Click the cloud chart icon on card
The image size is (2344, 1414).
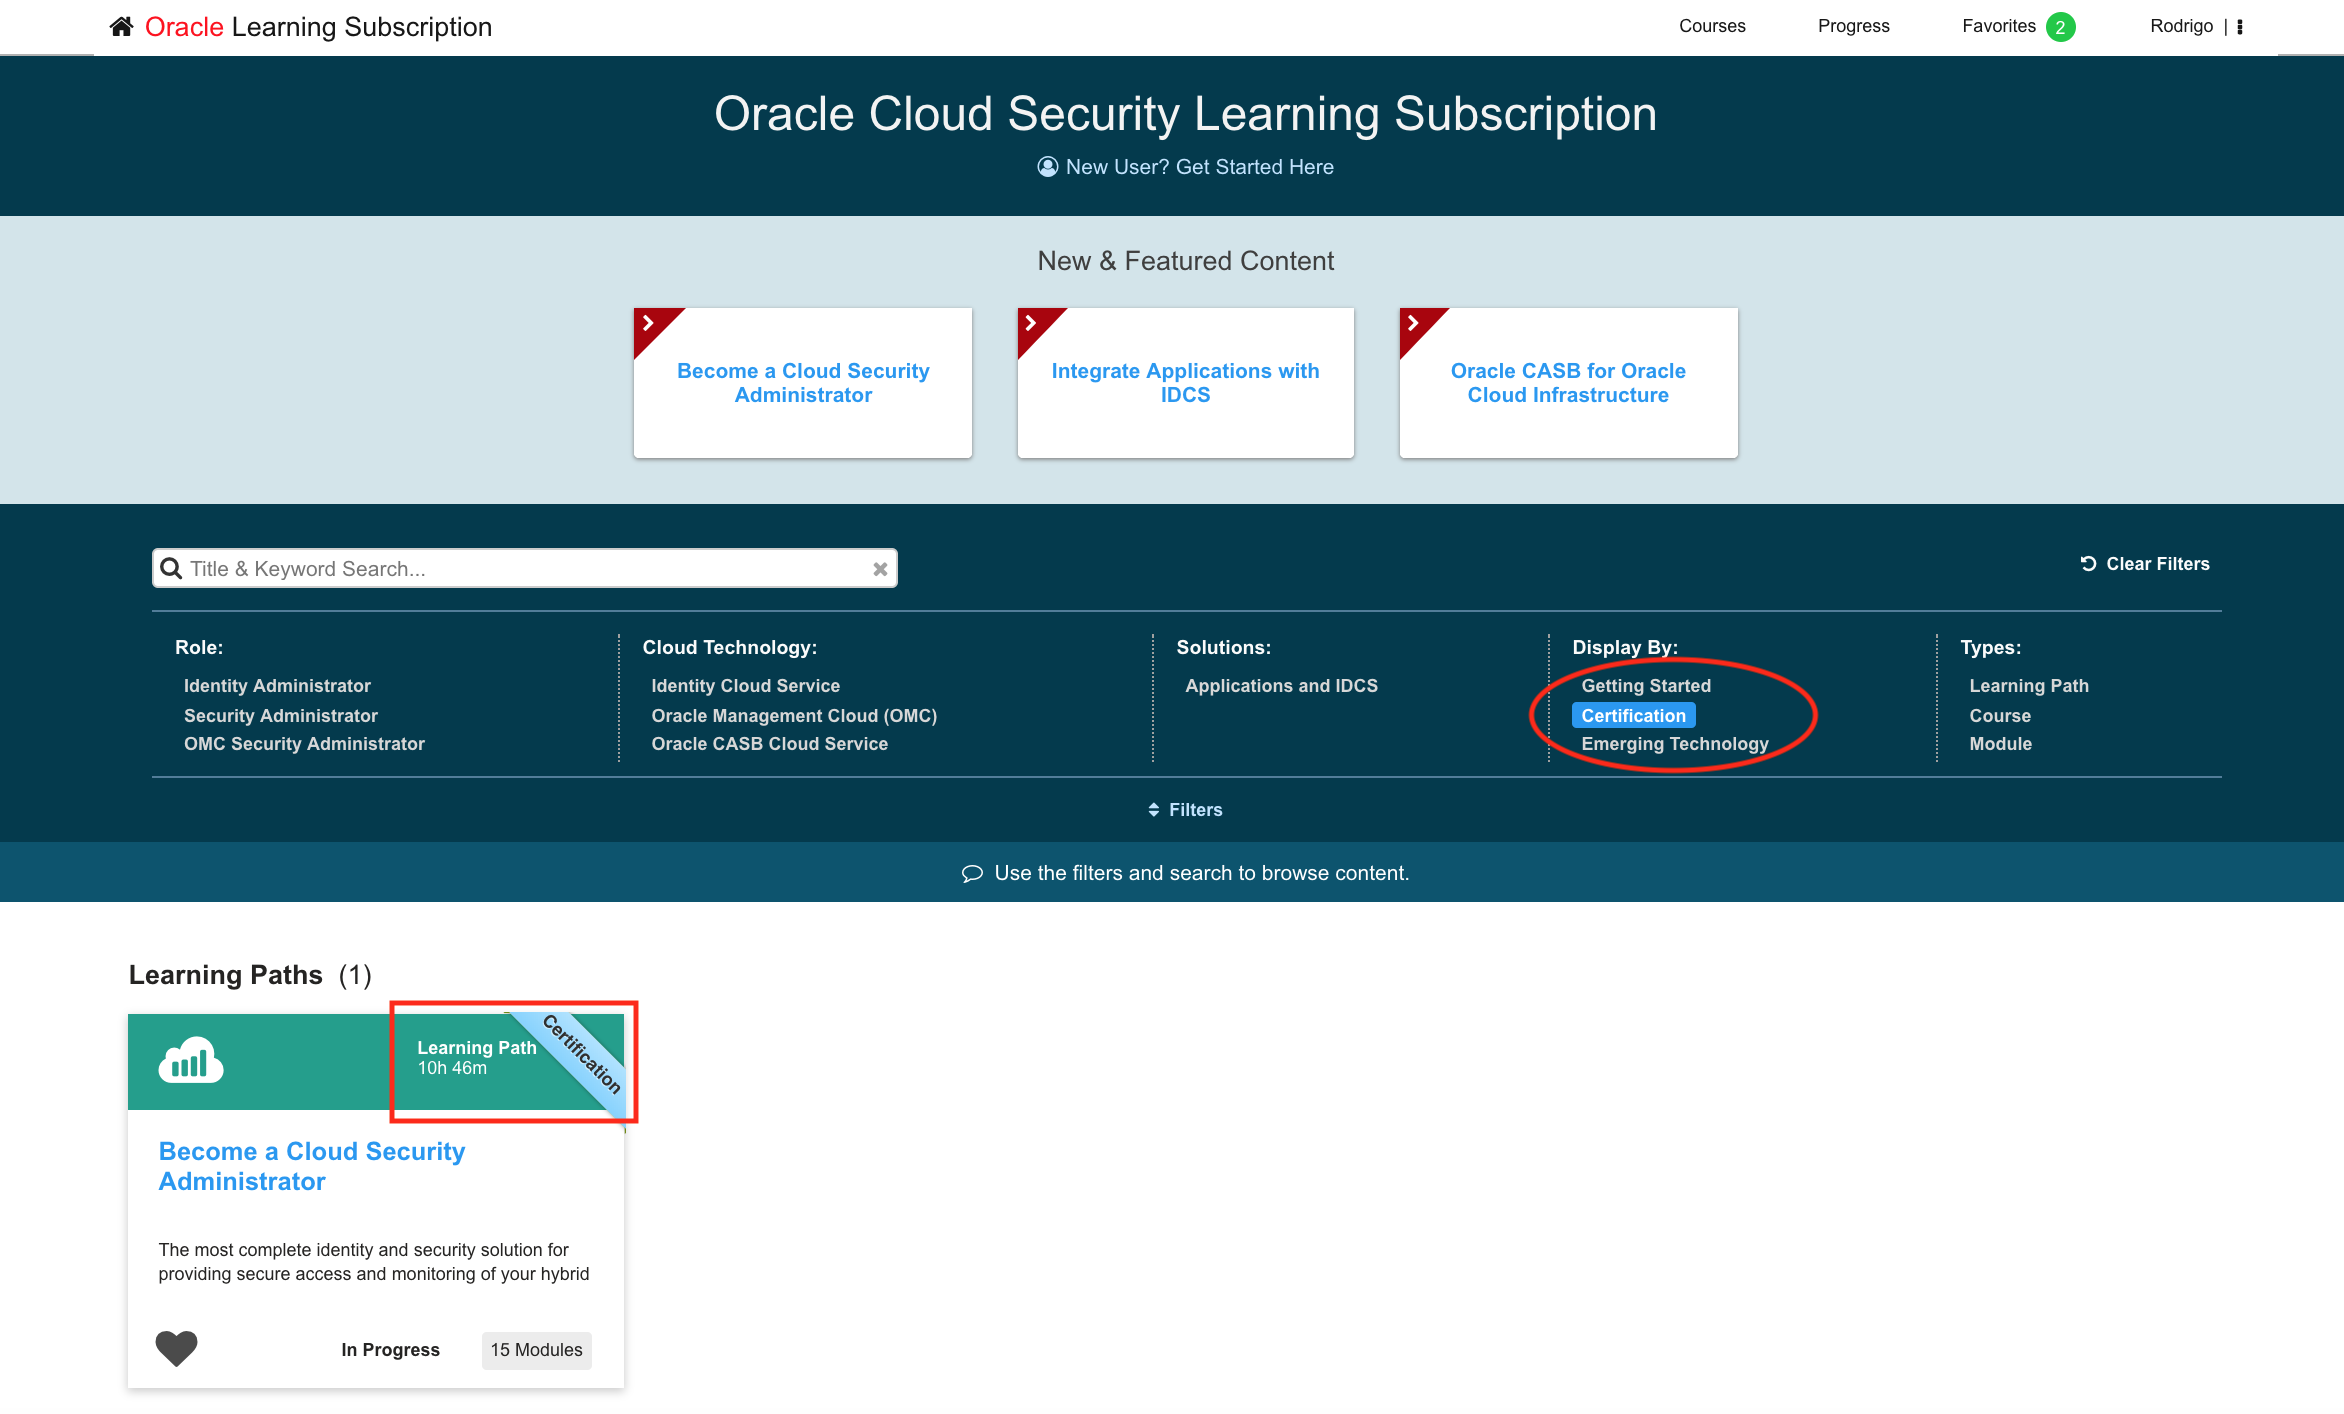(191, 1060)
